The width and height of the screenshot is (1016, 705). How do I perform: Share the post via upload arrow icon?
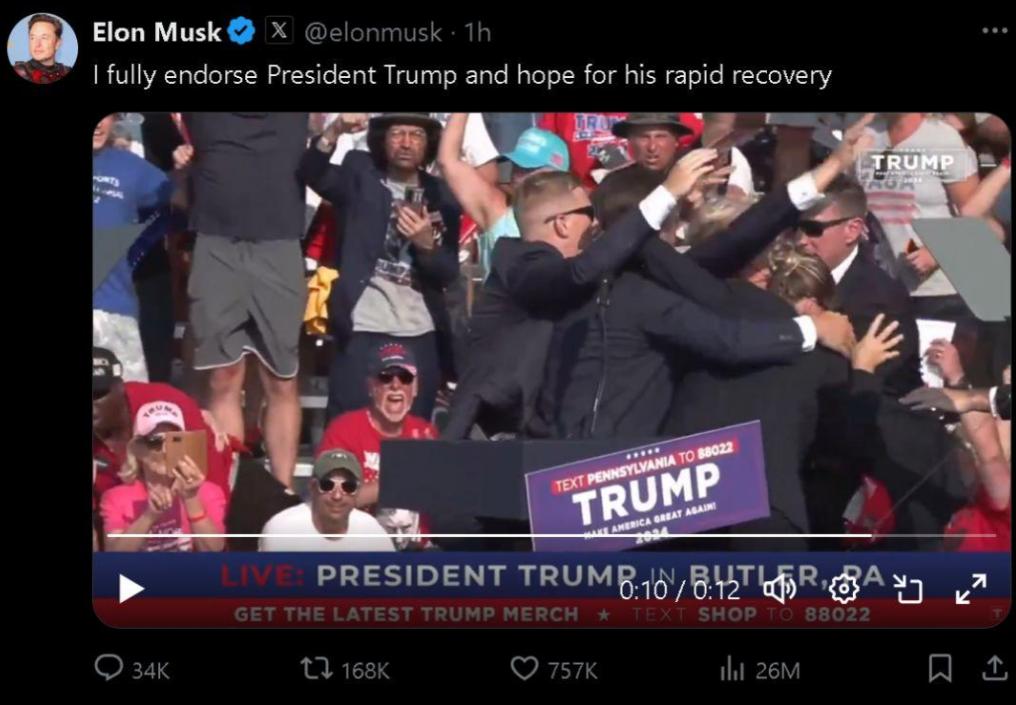[x=994, y=669]
